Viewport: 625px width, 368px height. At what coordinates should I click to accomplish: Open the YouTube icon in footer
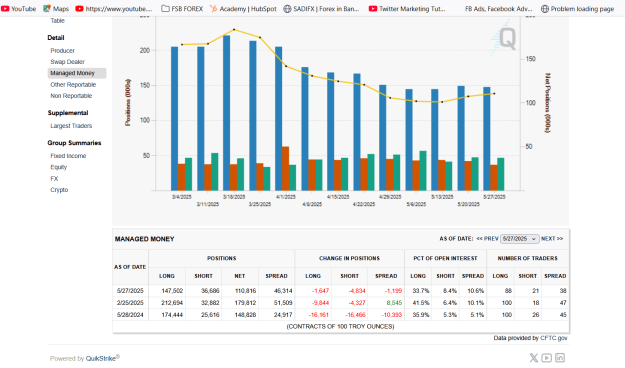[546, 358]
